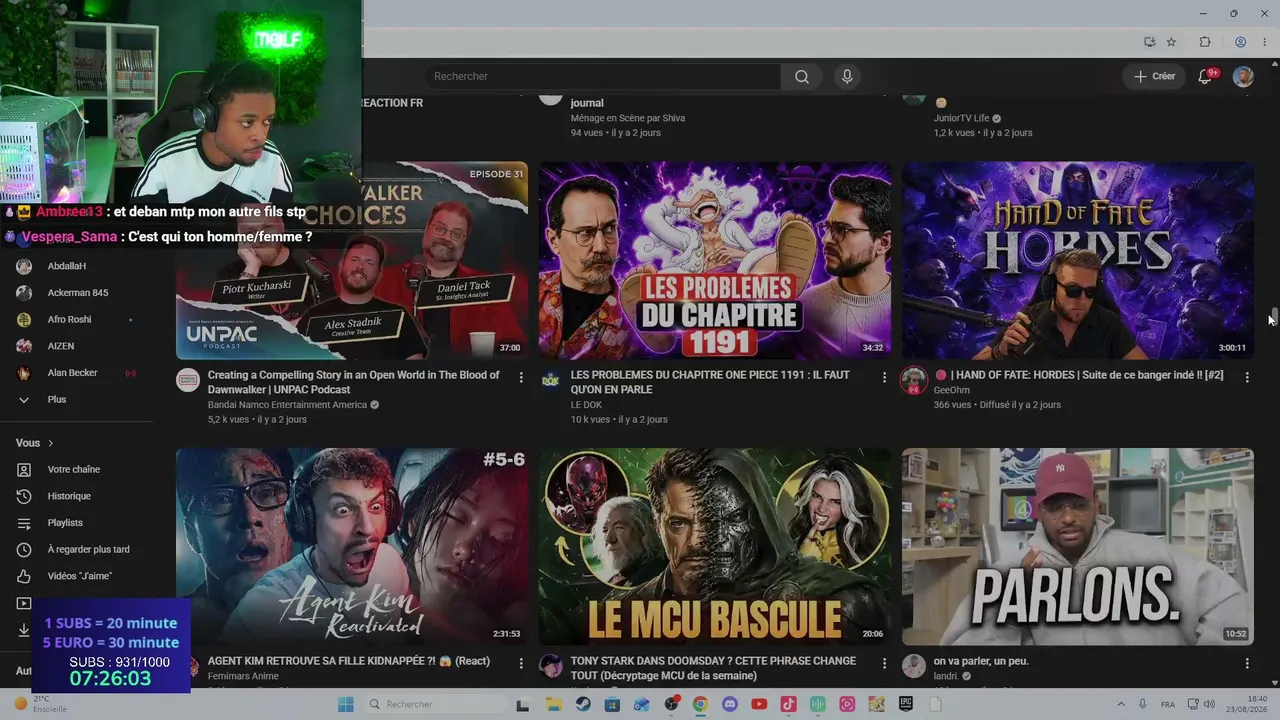Open options for Tony Stark Doomsday video
This screenshot has width=1280, height=720.
point(884,663)
